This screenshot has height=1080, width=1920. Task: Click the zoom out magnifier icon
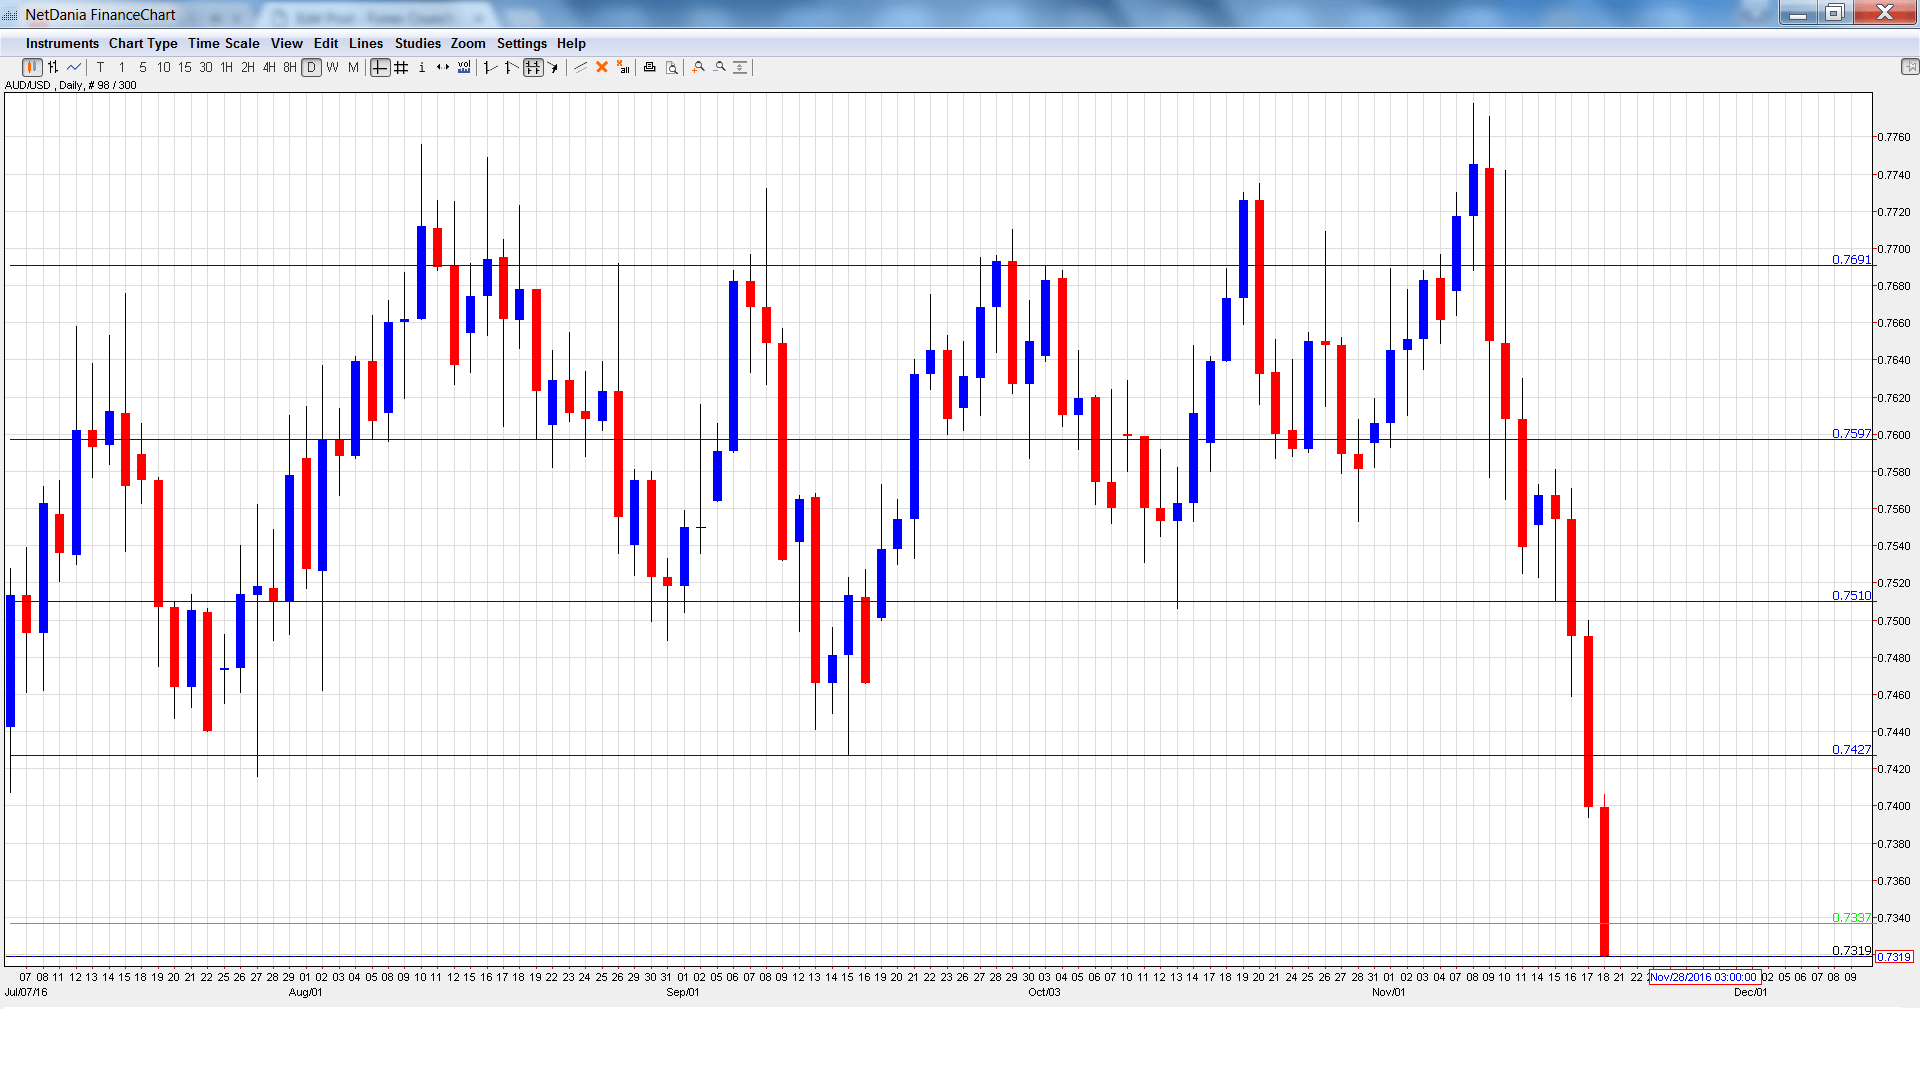click(720, 67)
